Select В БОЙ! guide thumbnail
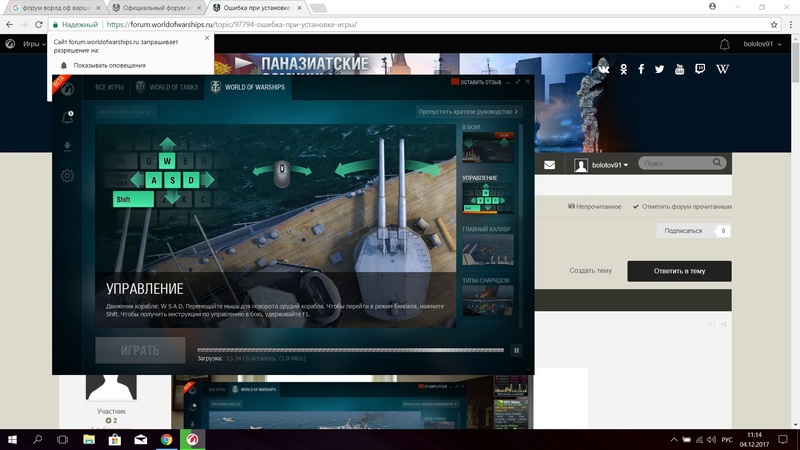The image size is (800, 450). pyautogui.click(x=488, y=147)
